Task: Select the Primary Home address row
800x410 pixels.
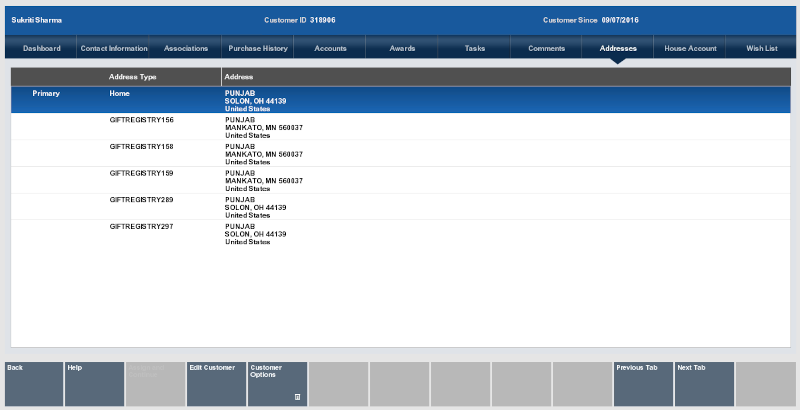Action: (x=401, y=100)
